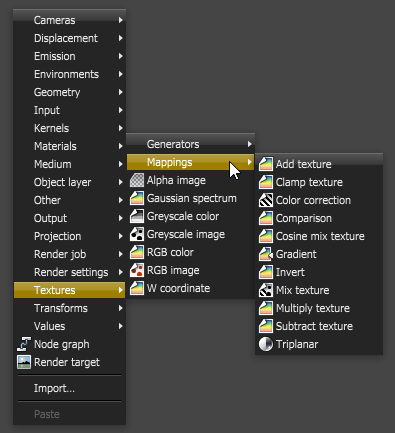Click the Alpha image checkerboard icon

click(137, 180)
